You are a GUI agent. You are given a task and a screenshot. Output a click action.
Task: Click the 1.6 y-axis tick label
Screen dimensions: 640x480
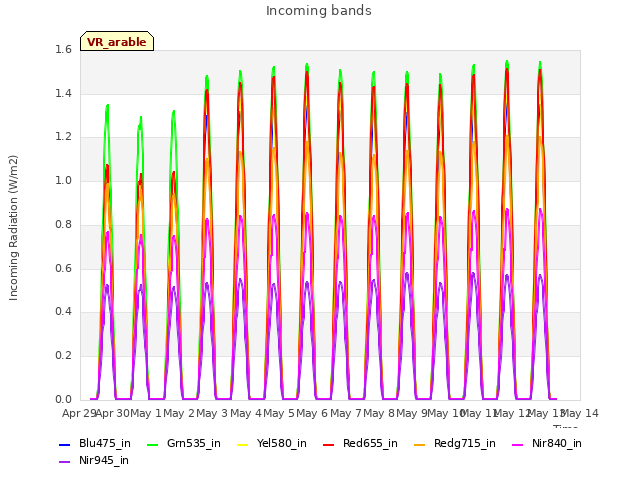click(63, 49)
